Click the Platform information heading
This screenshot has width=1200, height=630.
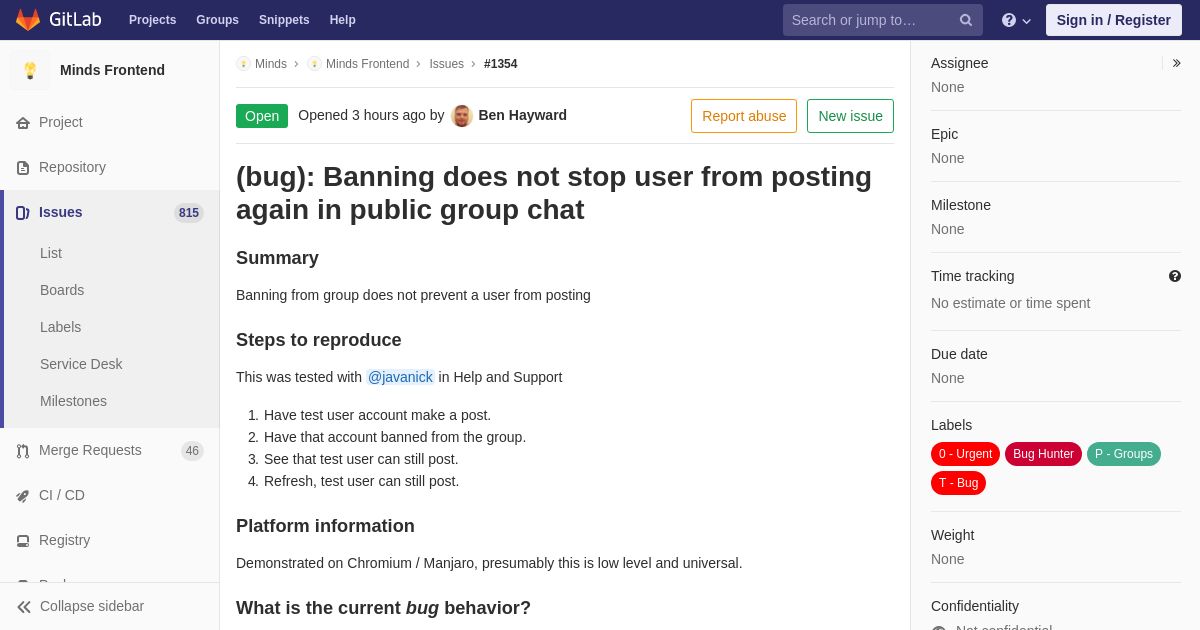tap(325, 526)
